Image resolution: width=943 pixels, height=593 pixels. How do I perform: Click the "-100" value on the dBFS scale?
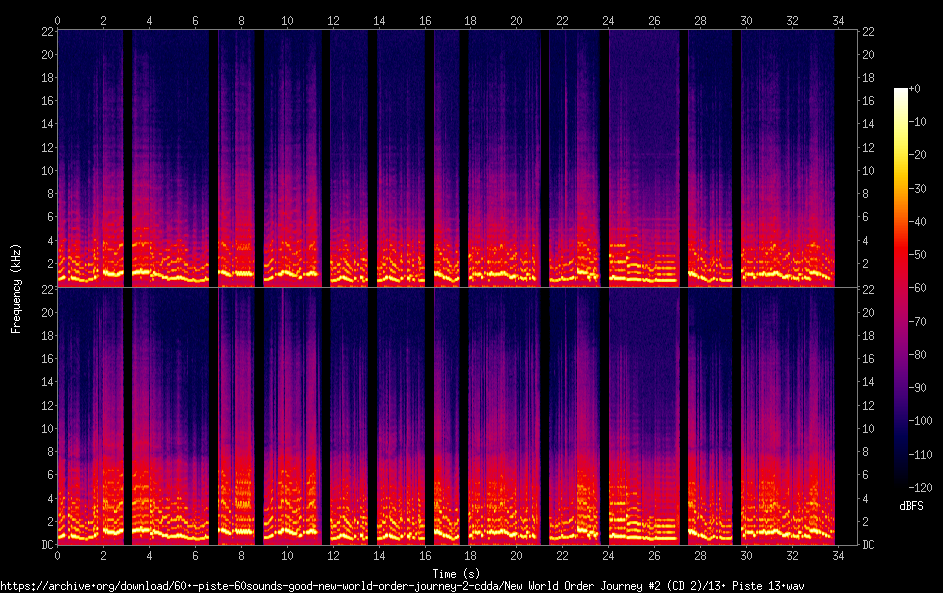coord(920,421)
